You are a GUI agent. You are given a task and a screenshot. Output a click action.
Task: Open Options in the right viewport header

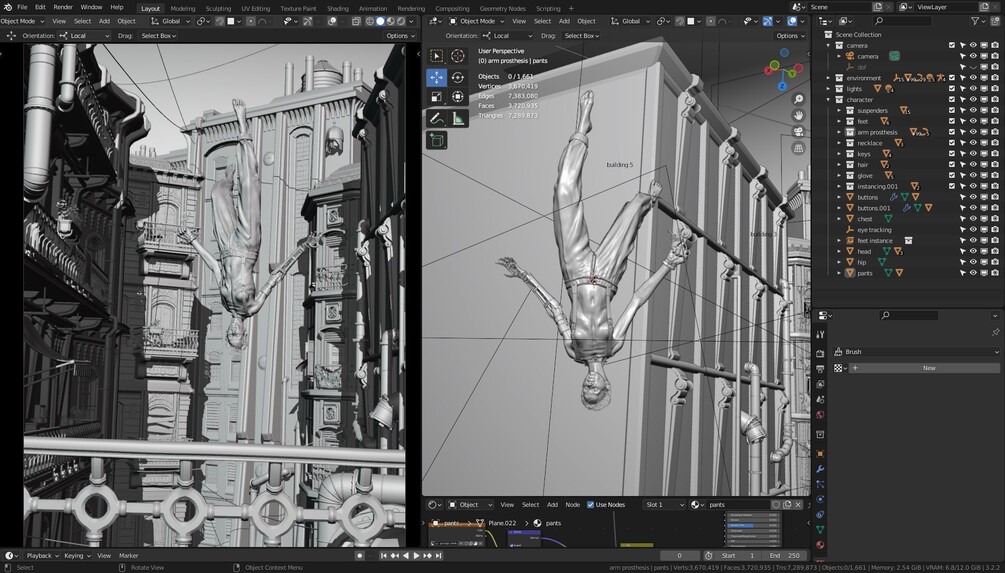point(789,36)
